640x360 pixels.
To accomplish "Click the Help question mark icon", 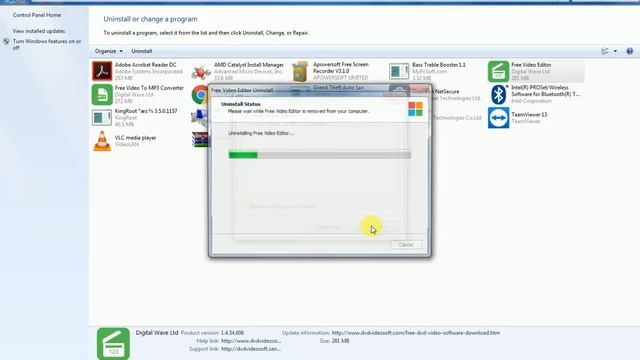I will pyautogui.click(x=629, y=51).
